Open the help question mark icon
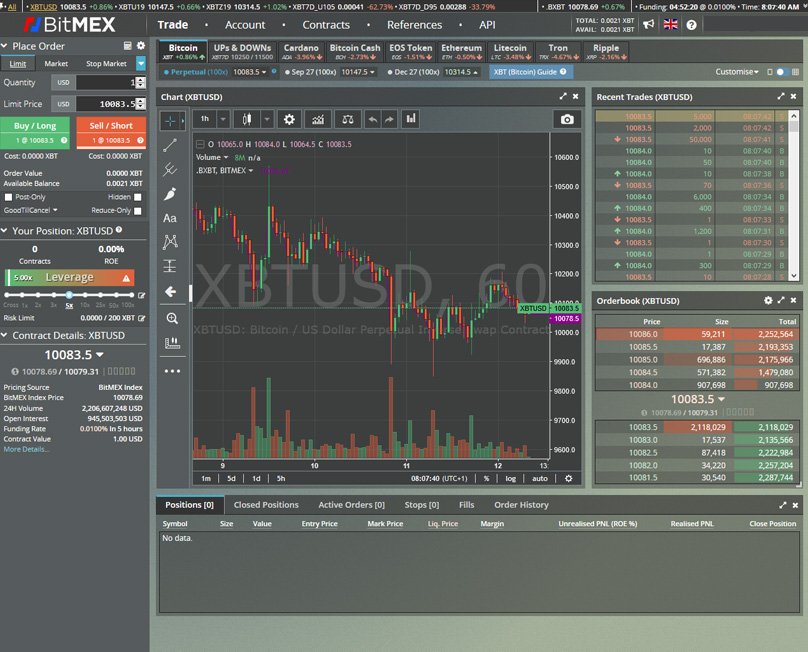This screenshot has width=808, height=652. click(692, 25)
